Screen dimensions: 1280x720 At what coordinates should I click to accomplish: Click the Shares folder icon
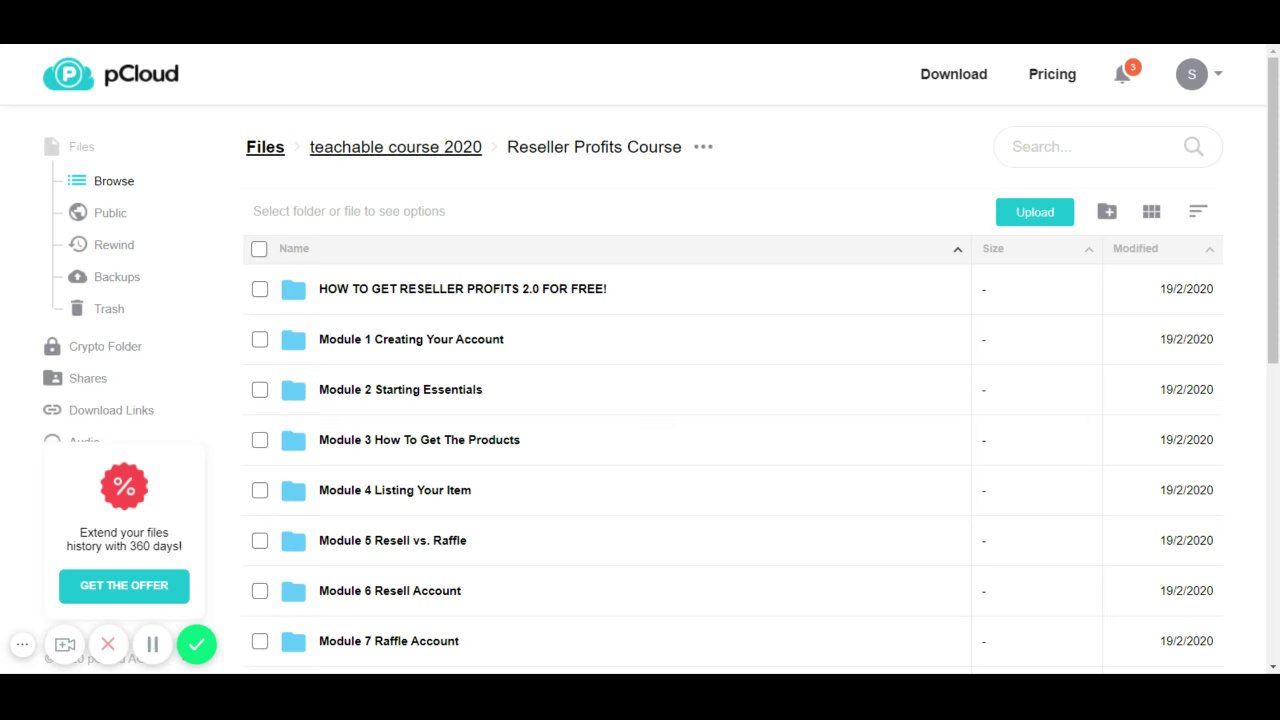tap(52, 378)
